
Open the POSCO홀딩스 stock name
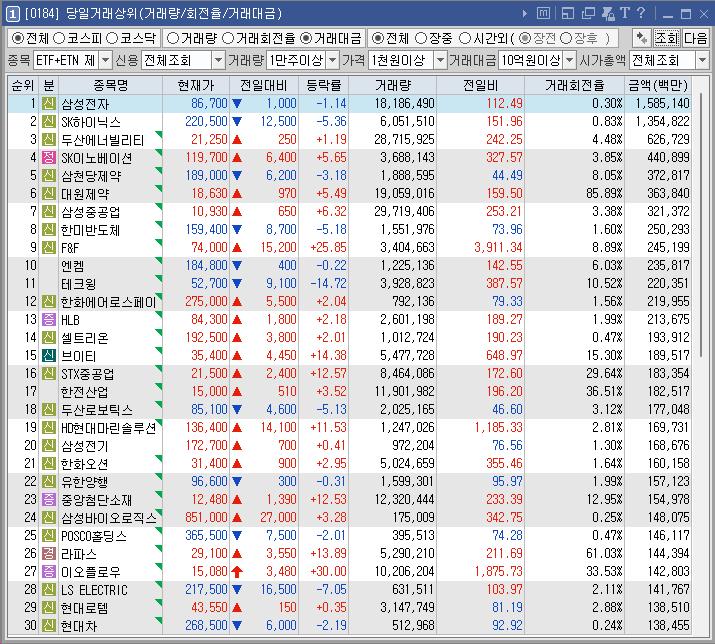pyautogui.click(x=94, y=535)
